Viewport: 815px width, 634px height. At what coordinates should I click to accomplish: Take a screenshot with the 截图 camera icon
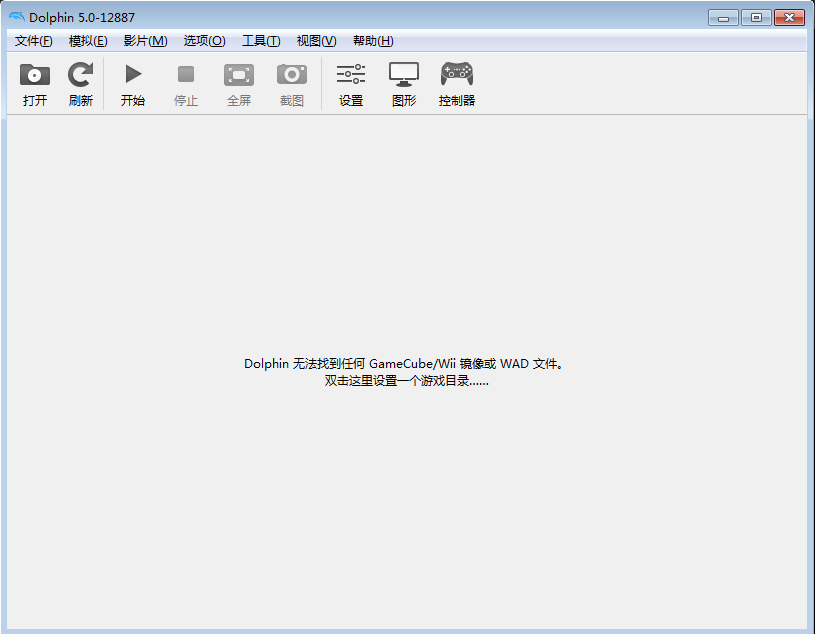tap(292, 76)
